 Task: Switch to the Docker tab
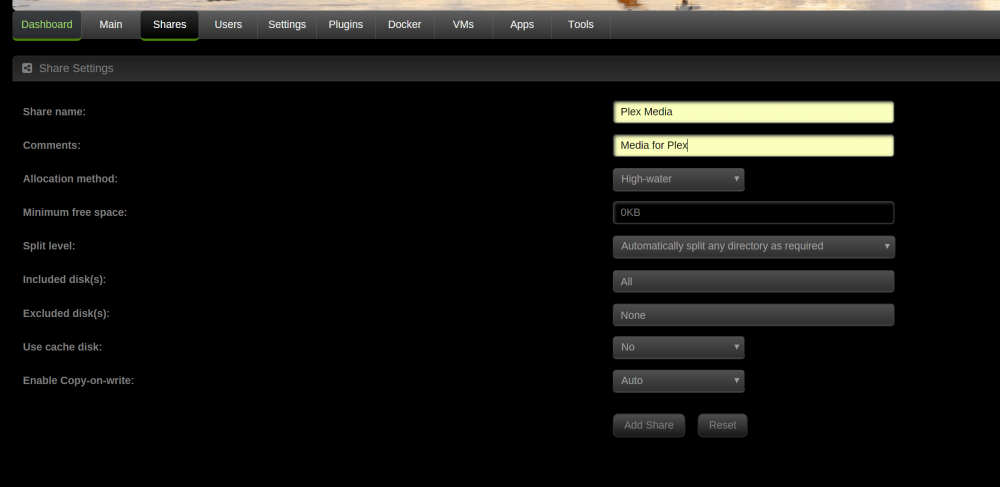pyautogui.click(x=404, y=25)
